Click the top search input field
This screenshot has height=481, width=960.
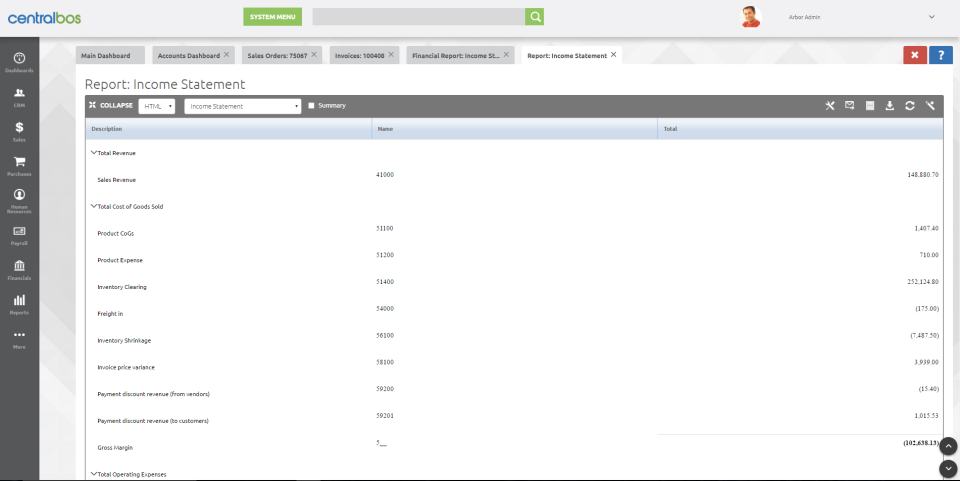[418, 17]
